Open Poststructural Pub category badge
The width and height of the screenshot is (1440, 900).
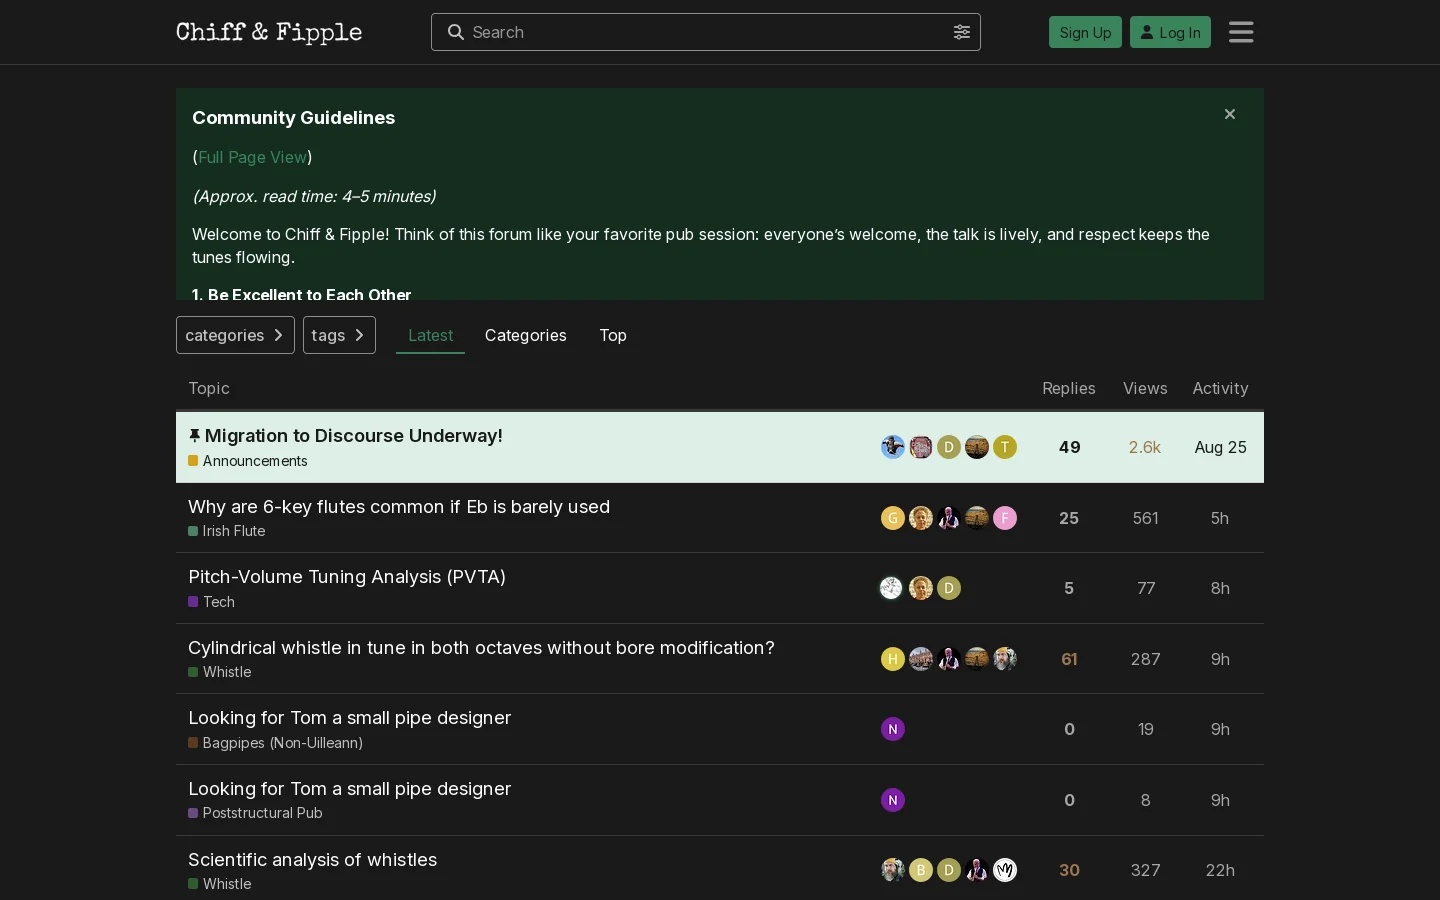[x=256, y=813]
